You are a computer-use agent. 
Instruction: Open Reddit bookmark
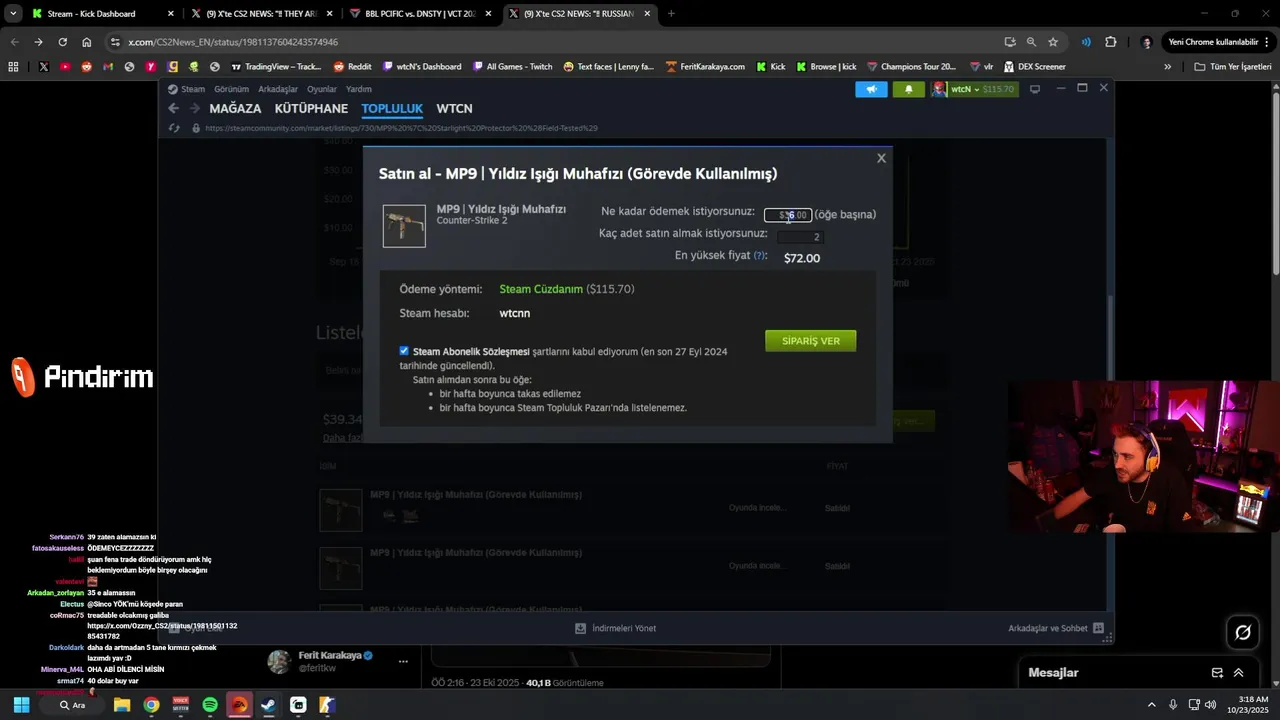[x=352, y=66]
